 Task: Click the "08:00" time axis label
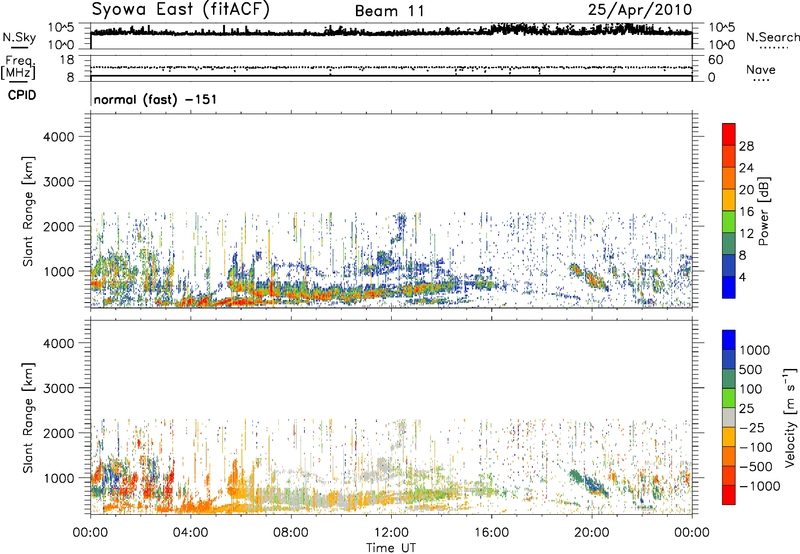point(291,533)
